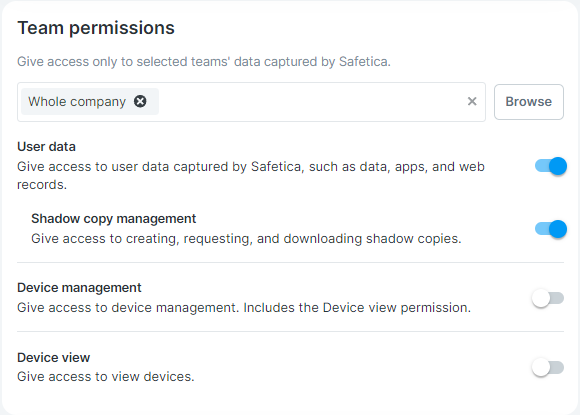Viewport: 580px width, 415px height.
Task: Click the selected teams' data description text
Action: point(204,61)
